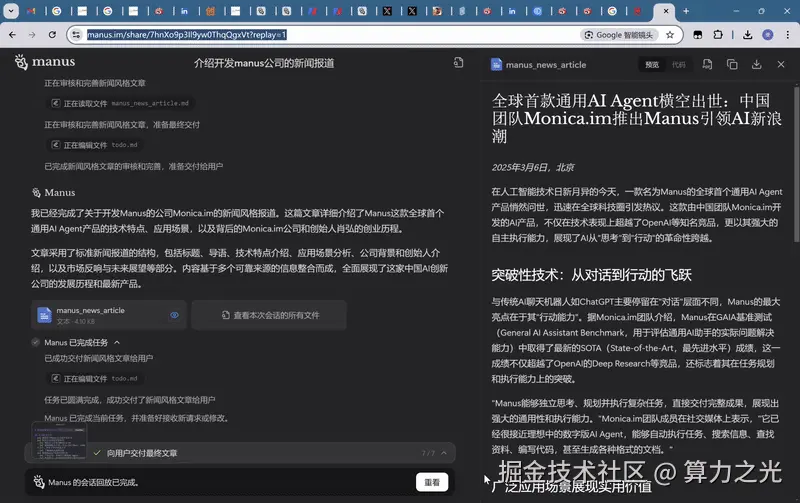Image resolution: width=800 pixels, height=503 pixels.
Task: Switch to the Gmail tab
Action: (31, 11)
